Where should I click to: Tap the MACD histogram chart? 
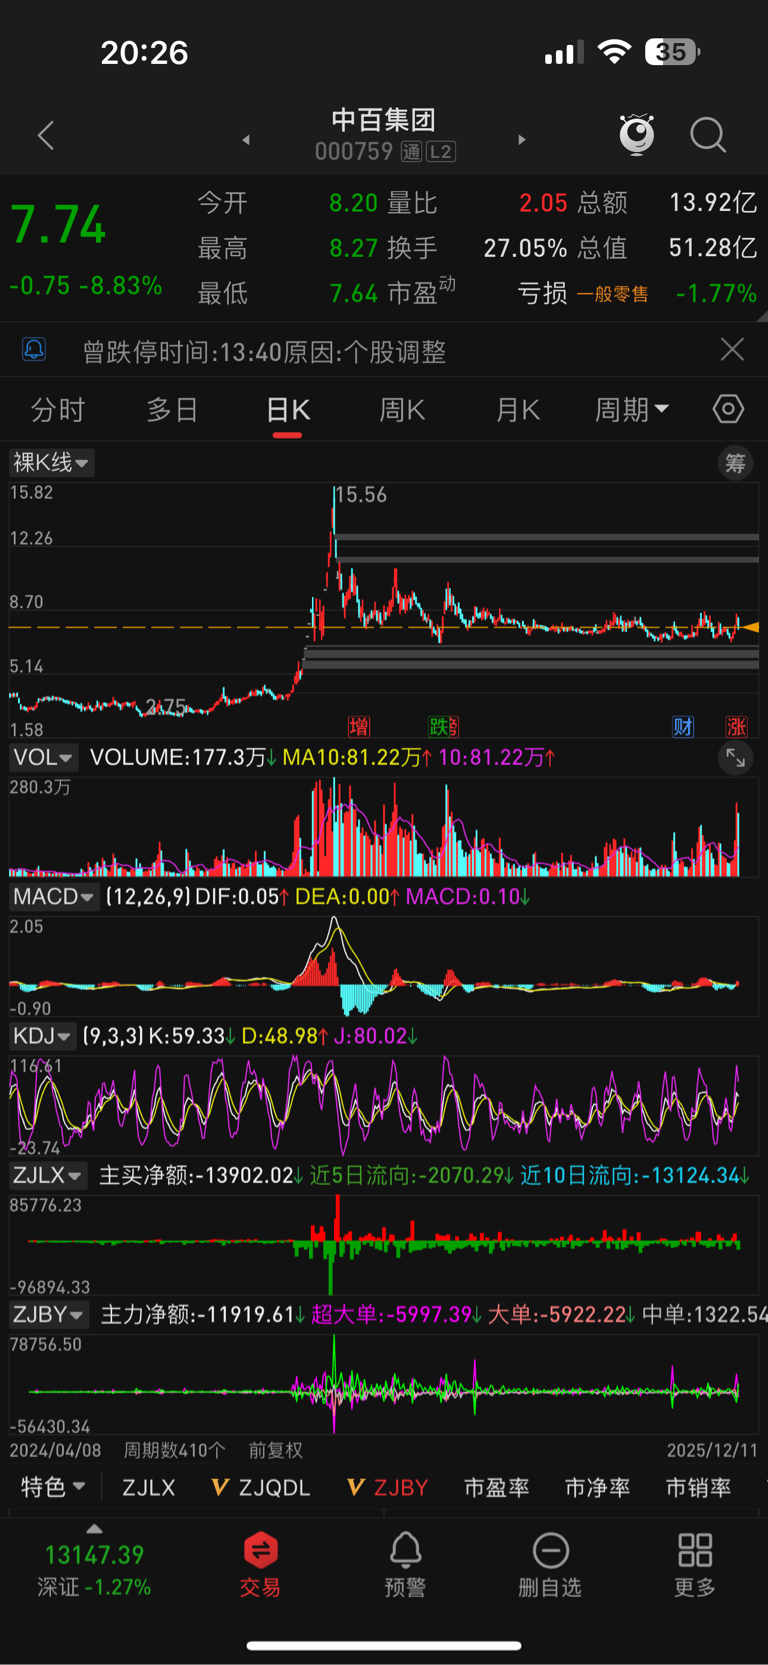tap(384, 965)
